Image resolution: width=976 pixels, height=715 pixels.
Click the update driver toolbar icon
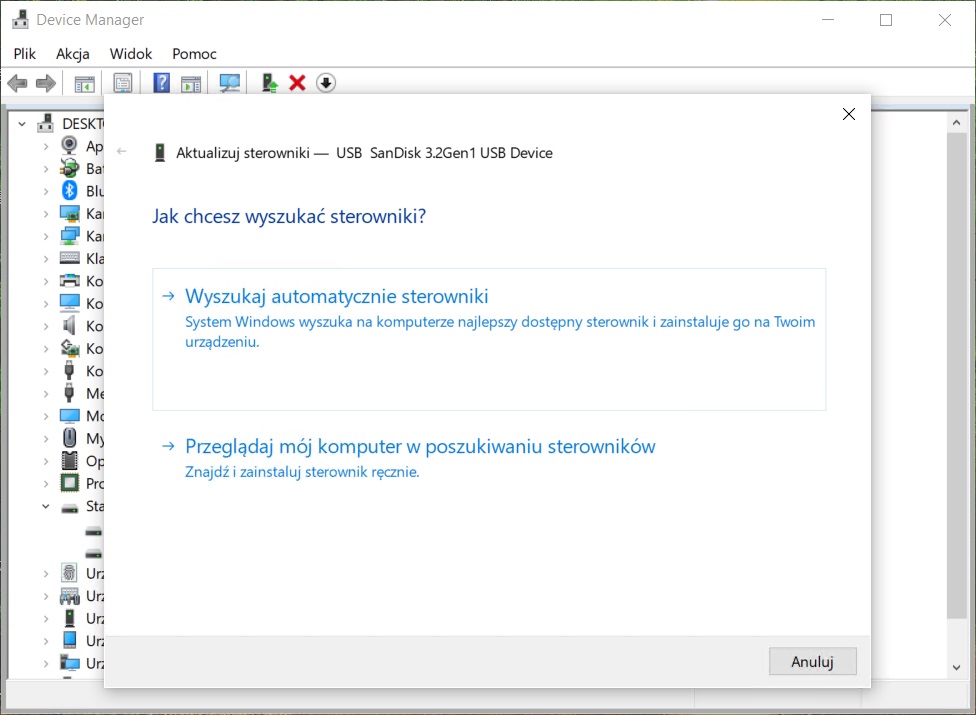(269, 83)
